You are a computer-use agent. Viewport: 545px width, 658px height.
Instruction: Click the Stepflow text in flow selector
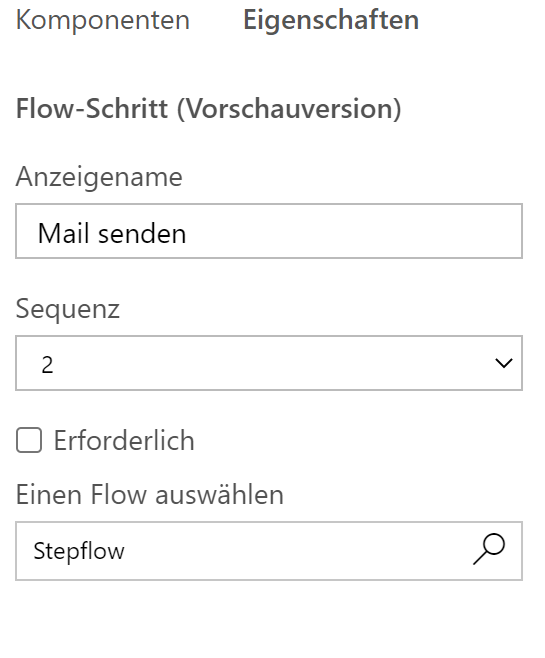pos(79,551)
